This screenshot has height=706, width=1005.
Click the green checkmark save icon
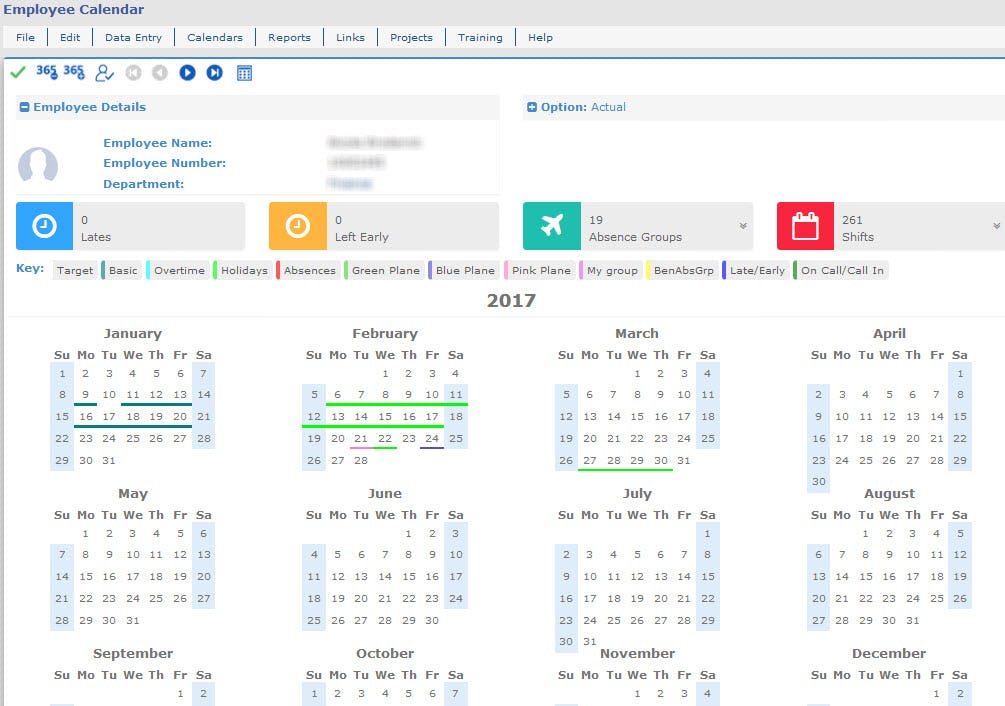[17, 72]
